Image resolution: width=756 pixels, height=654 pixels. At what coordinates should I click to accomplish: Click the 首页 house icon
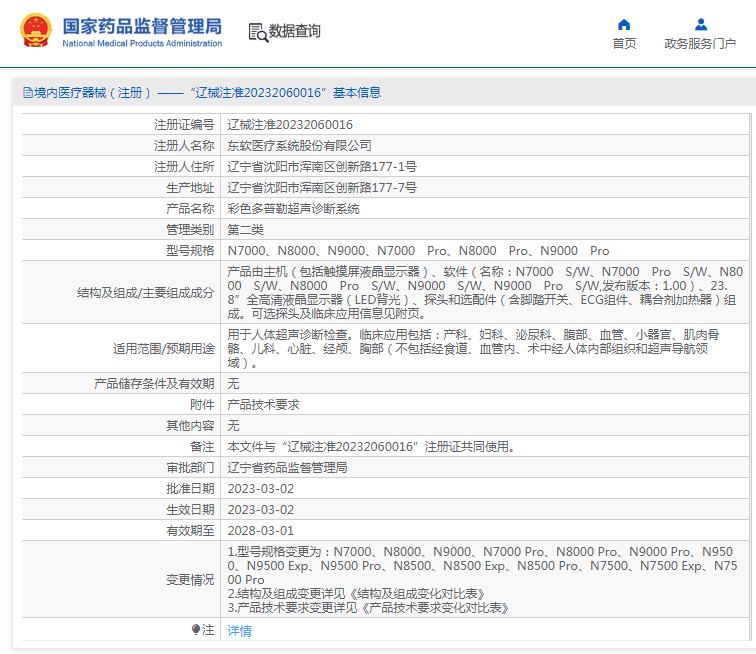624,24
